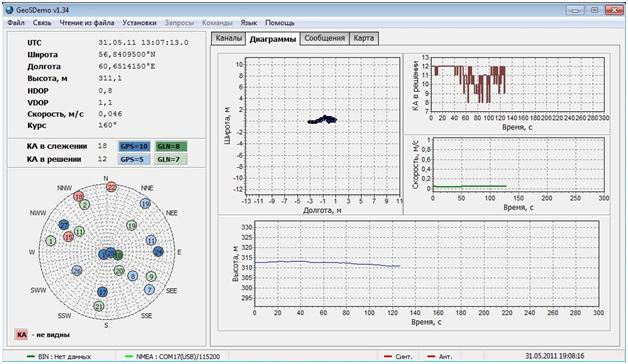Select the green satellite 11 marker
The height and width of the screenshot is (364, 628).
pos(79,231)
